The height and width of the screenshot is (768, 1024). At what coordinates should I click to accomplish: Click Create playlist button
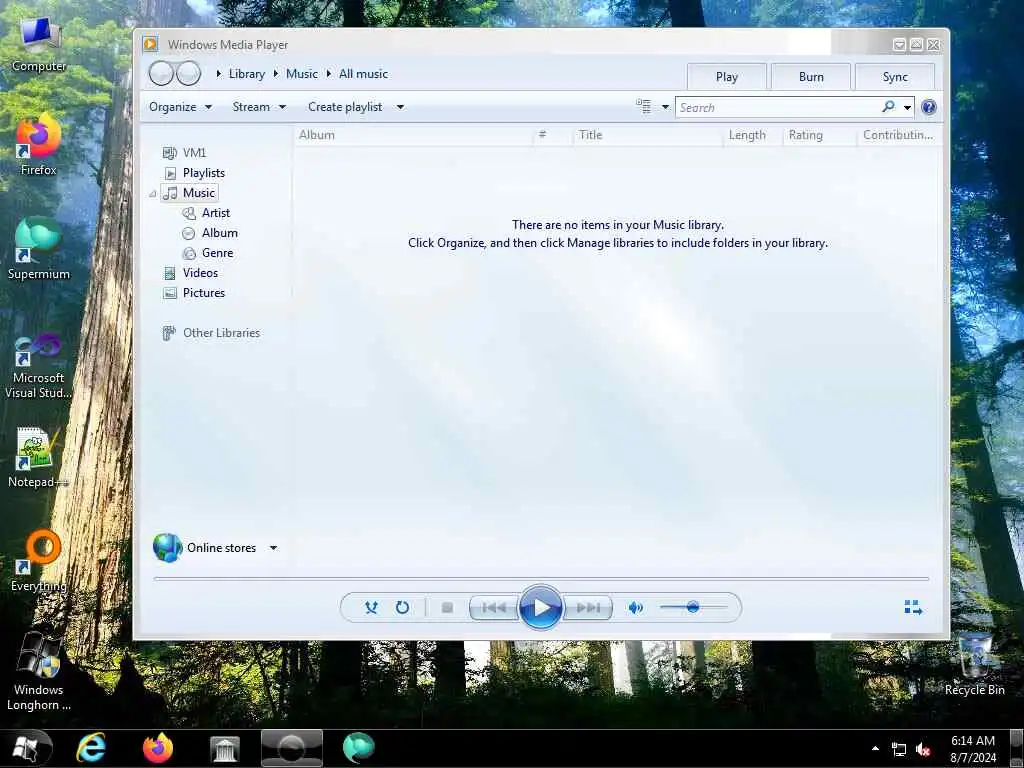click(345, 106)
